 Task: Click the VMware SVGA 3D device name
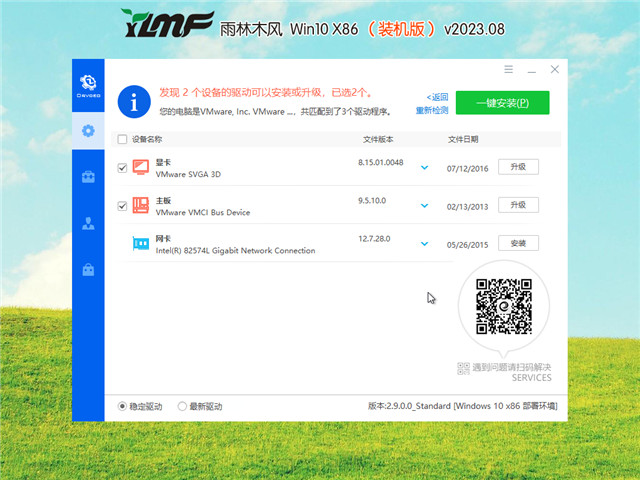pos(188,174)
